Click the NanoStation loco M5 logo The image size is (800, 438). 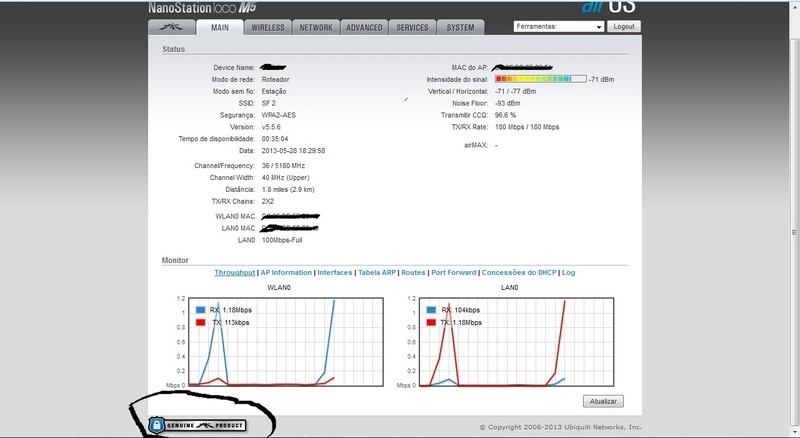[x=202, y=8]
